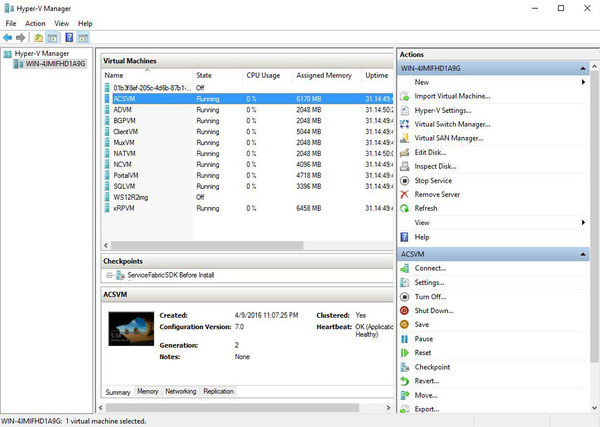This screenshot has height=427, width=600.
Task: Select the NCVM virtual machine row
Action: pos(248,165)
